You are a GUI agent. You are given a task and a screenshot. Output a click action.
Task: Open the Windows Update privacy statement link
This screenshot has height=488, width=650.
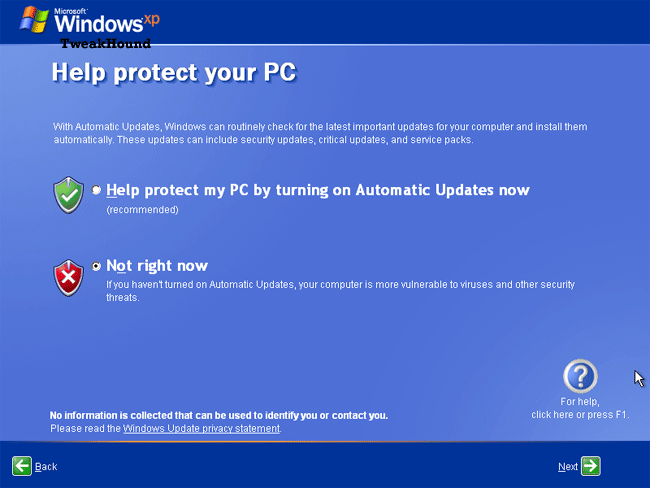pyautogui.click(x=201, y=428)
